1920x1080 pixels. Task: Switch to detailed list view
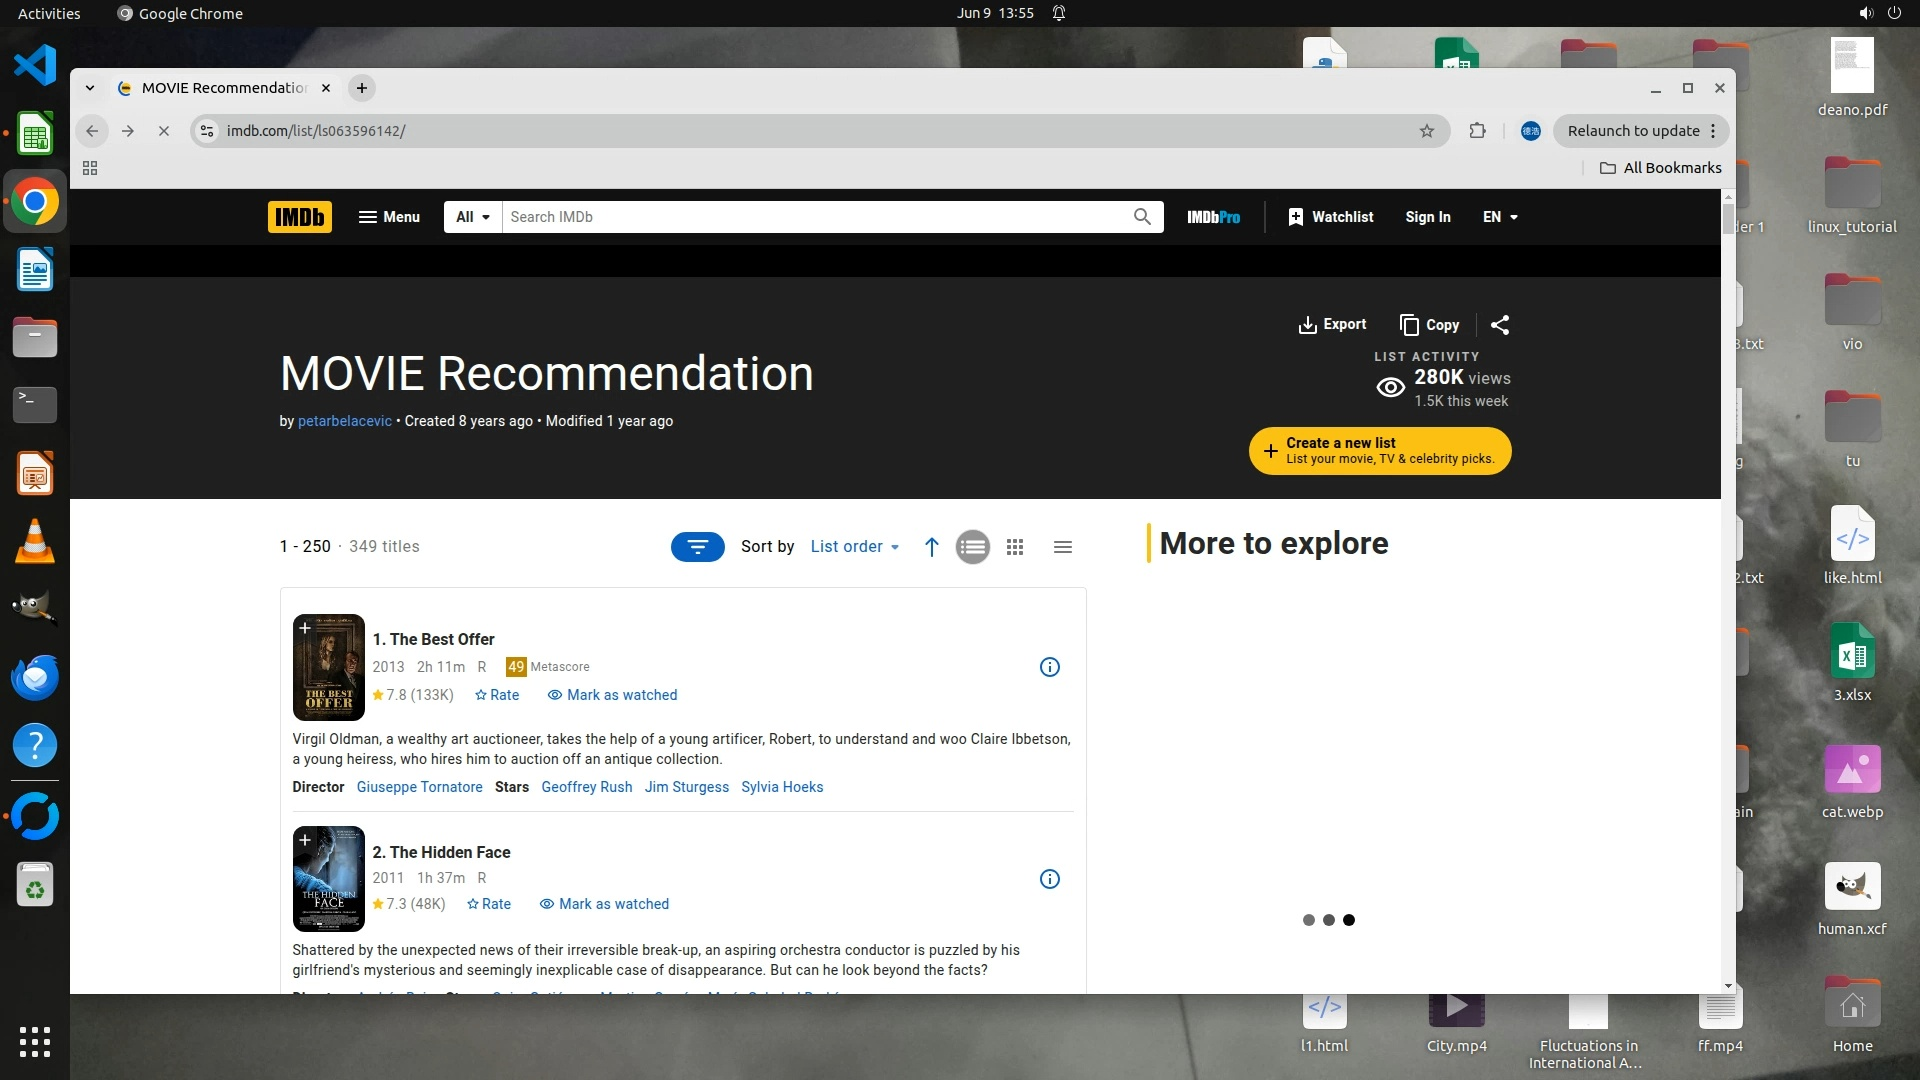pos(972,547)
